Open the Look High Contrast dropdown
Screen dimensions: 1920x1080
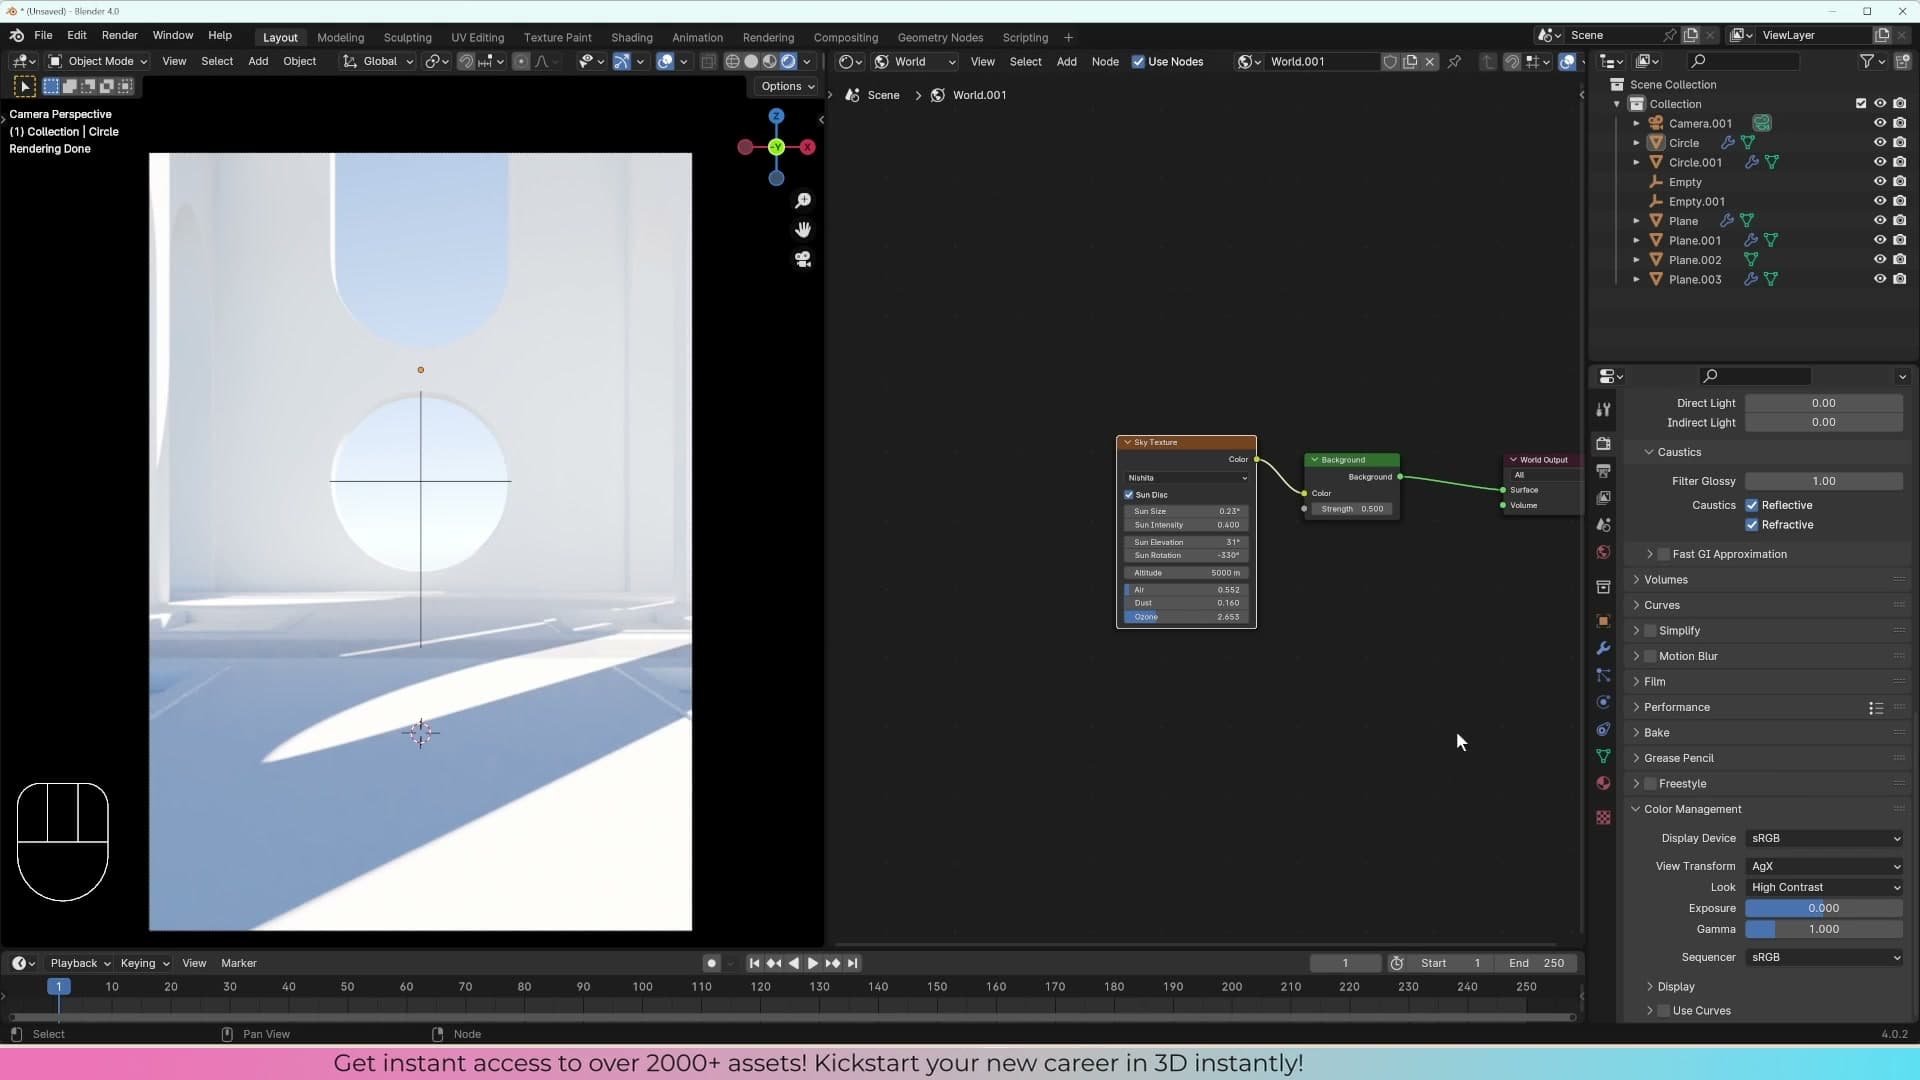point(1824,887)
